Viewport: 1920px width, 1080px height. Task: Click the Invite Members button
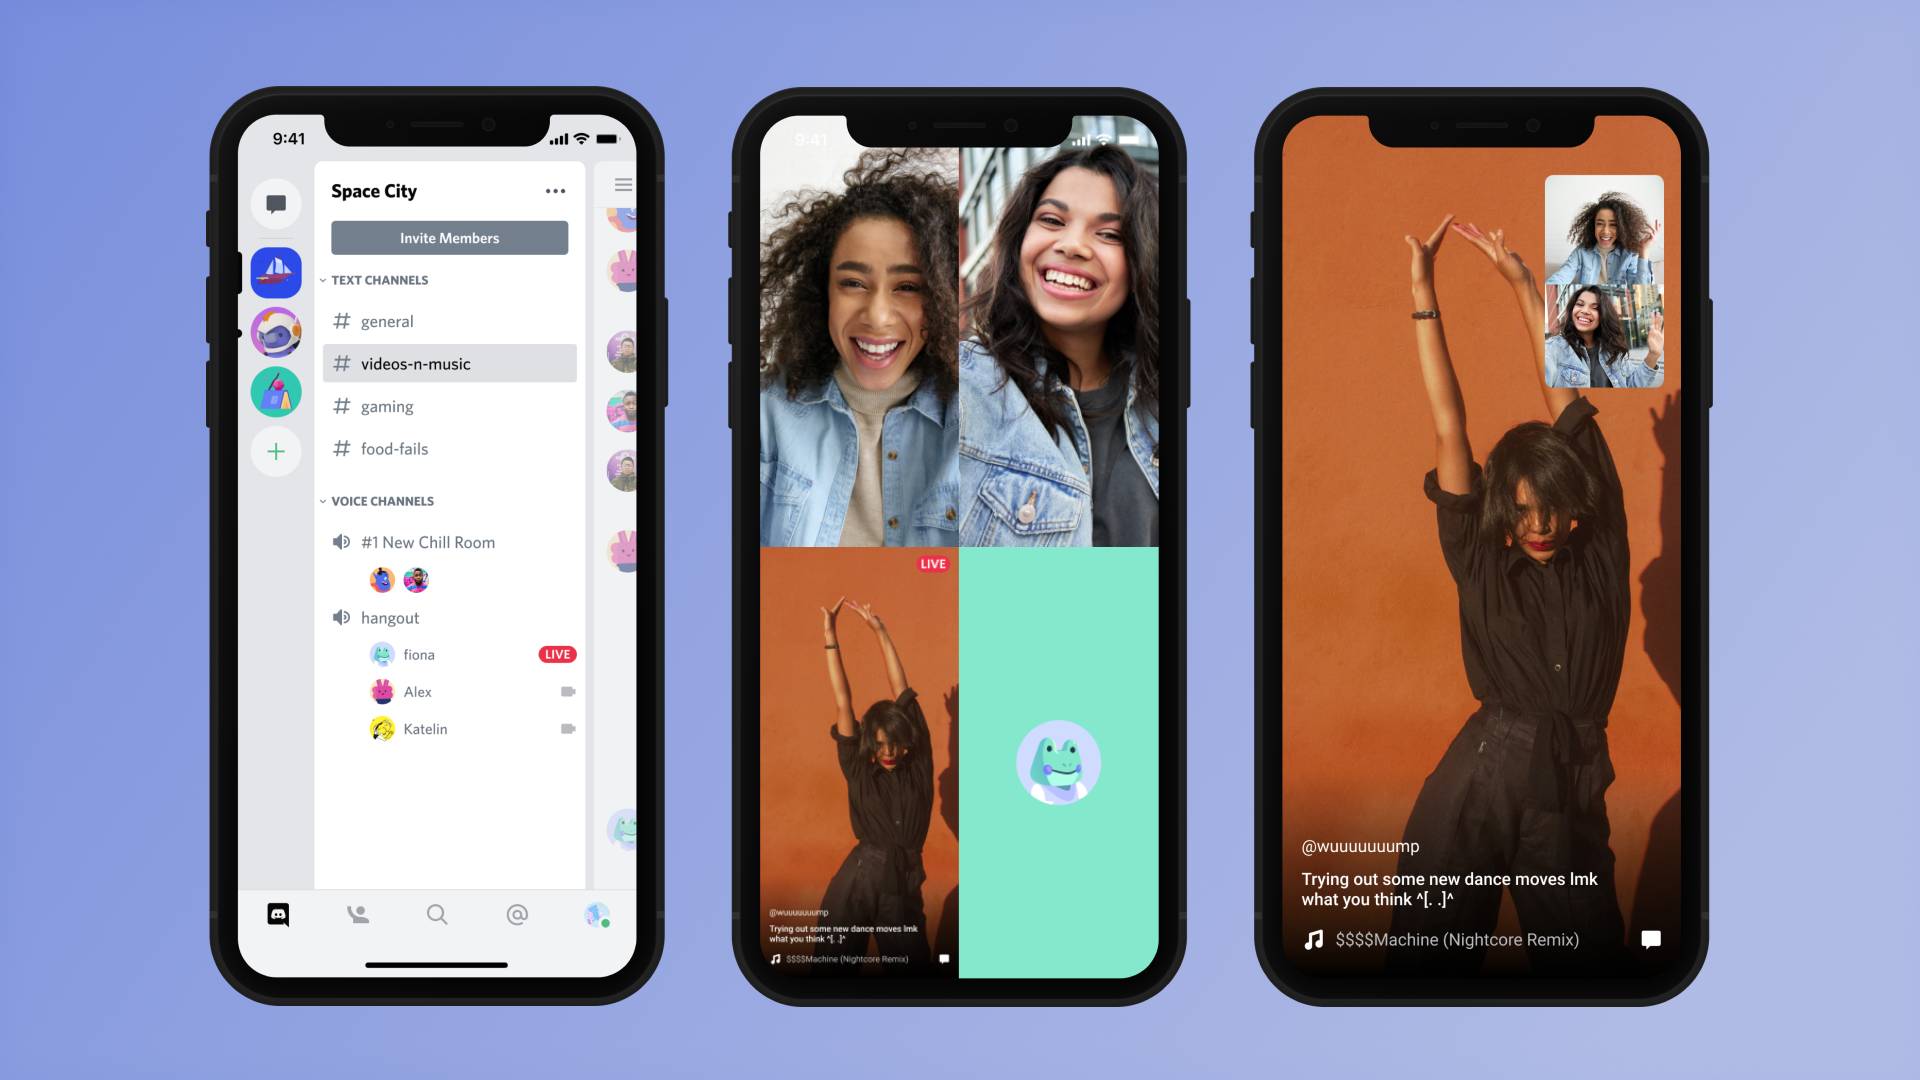click(448, 236)
